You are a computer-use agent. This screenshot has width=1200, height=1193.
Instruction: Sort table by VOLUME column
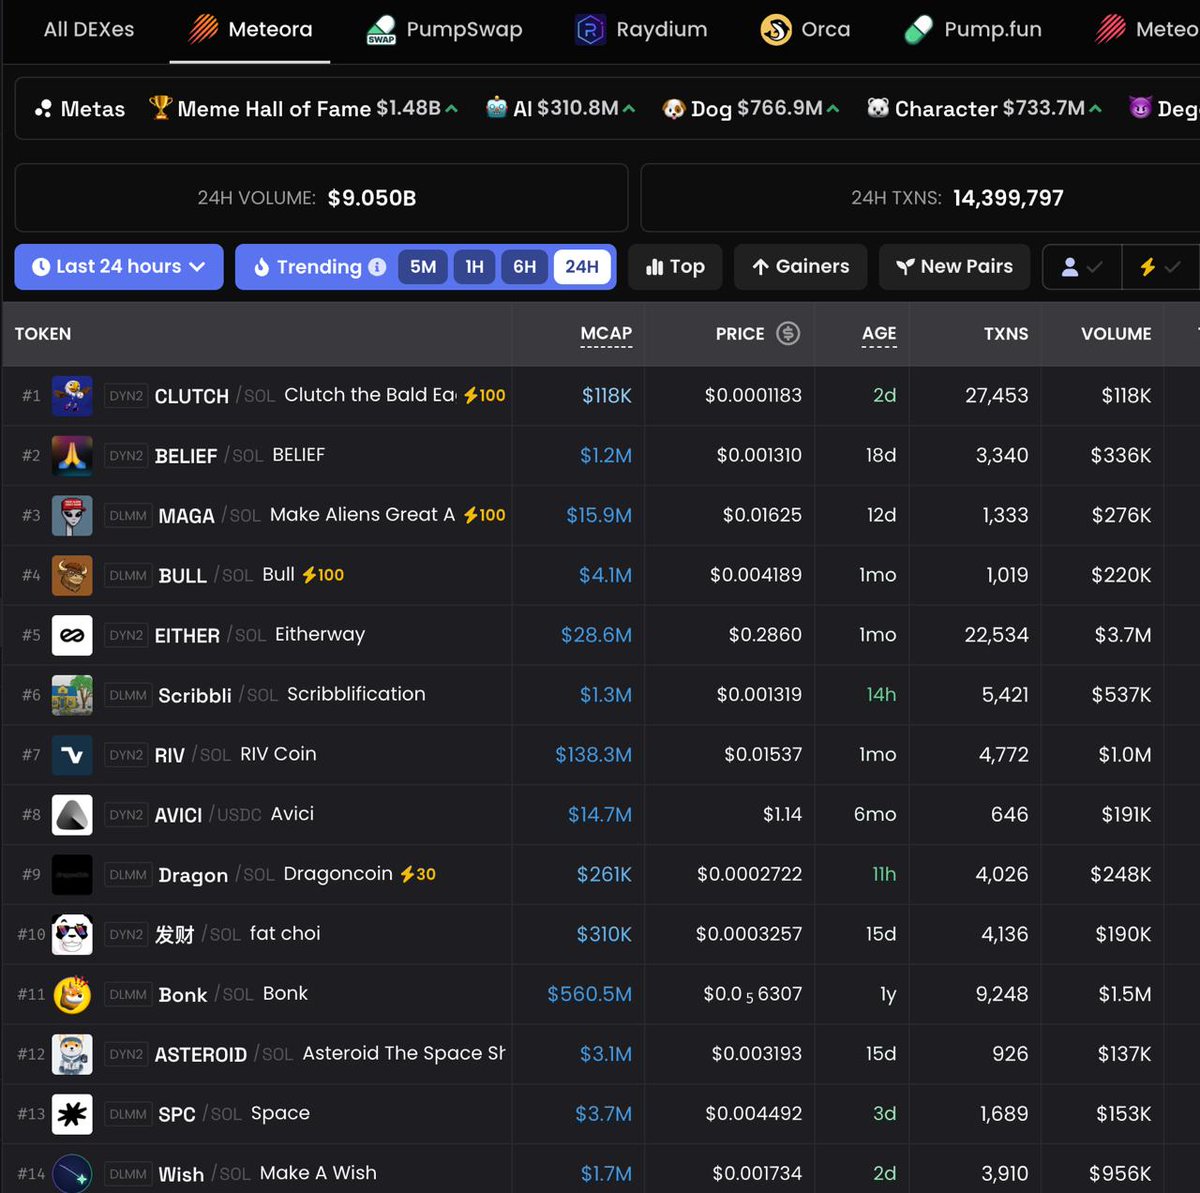pyautogui.click(x=1116, y=334)
